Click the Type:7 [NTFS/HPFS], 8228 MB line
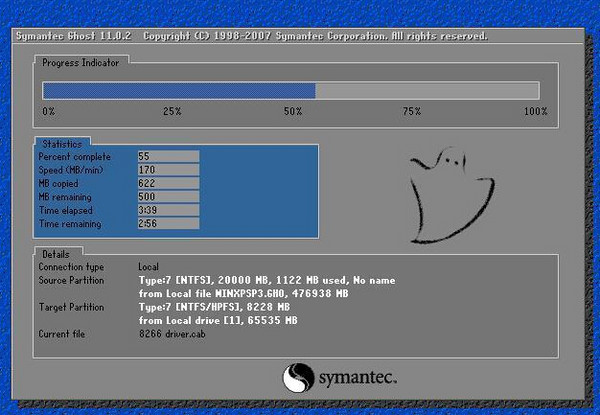The height and width of the screenshot is (415, 600). (214, 307)
